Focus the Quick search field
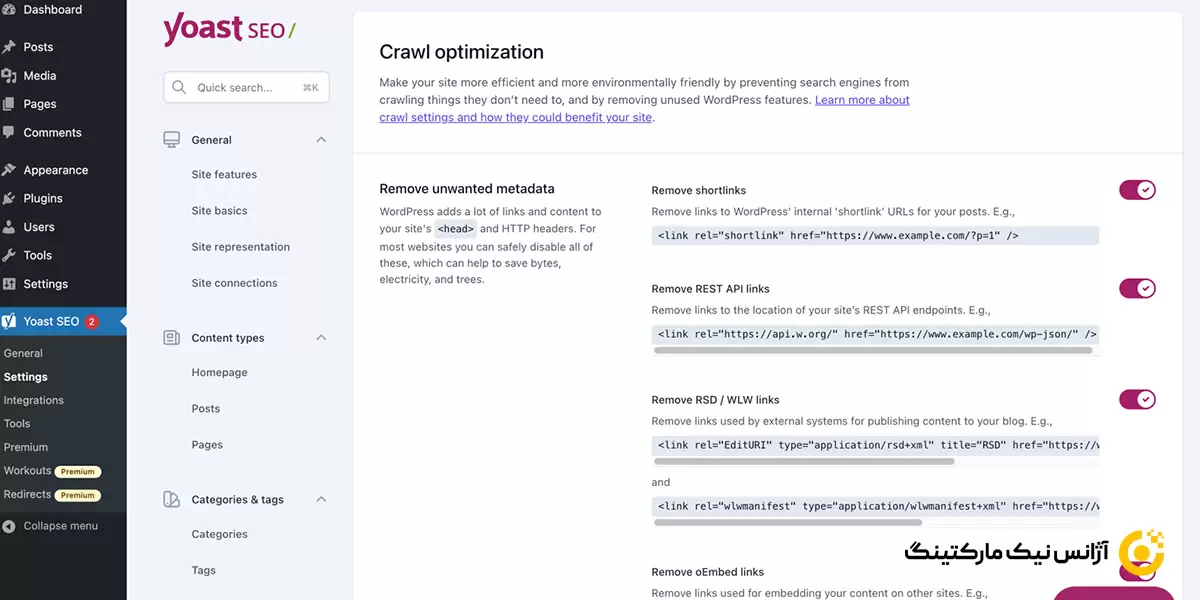 (246, 88)
